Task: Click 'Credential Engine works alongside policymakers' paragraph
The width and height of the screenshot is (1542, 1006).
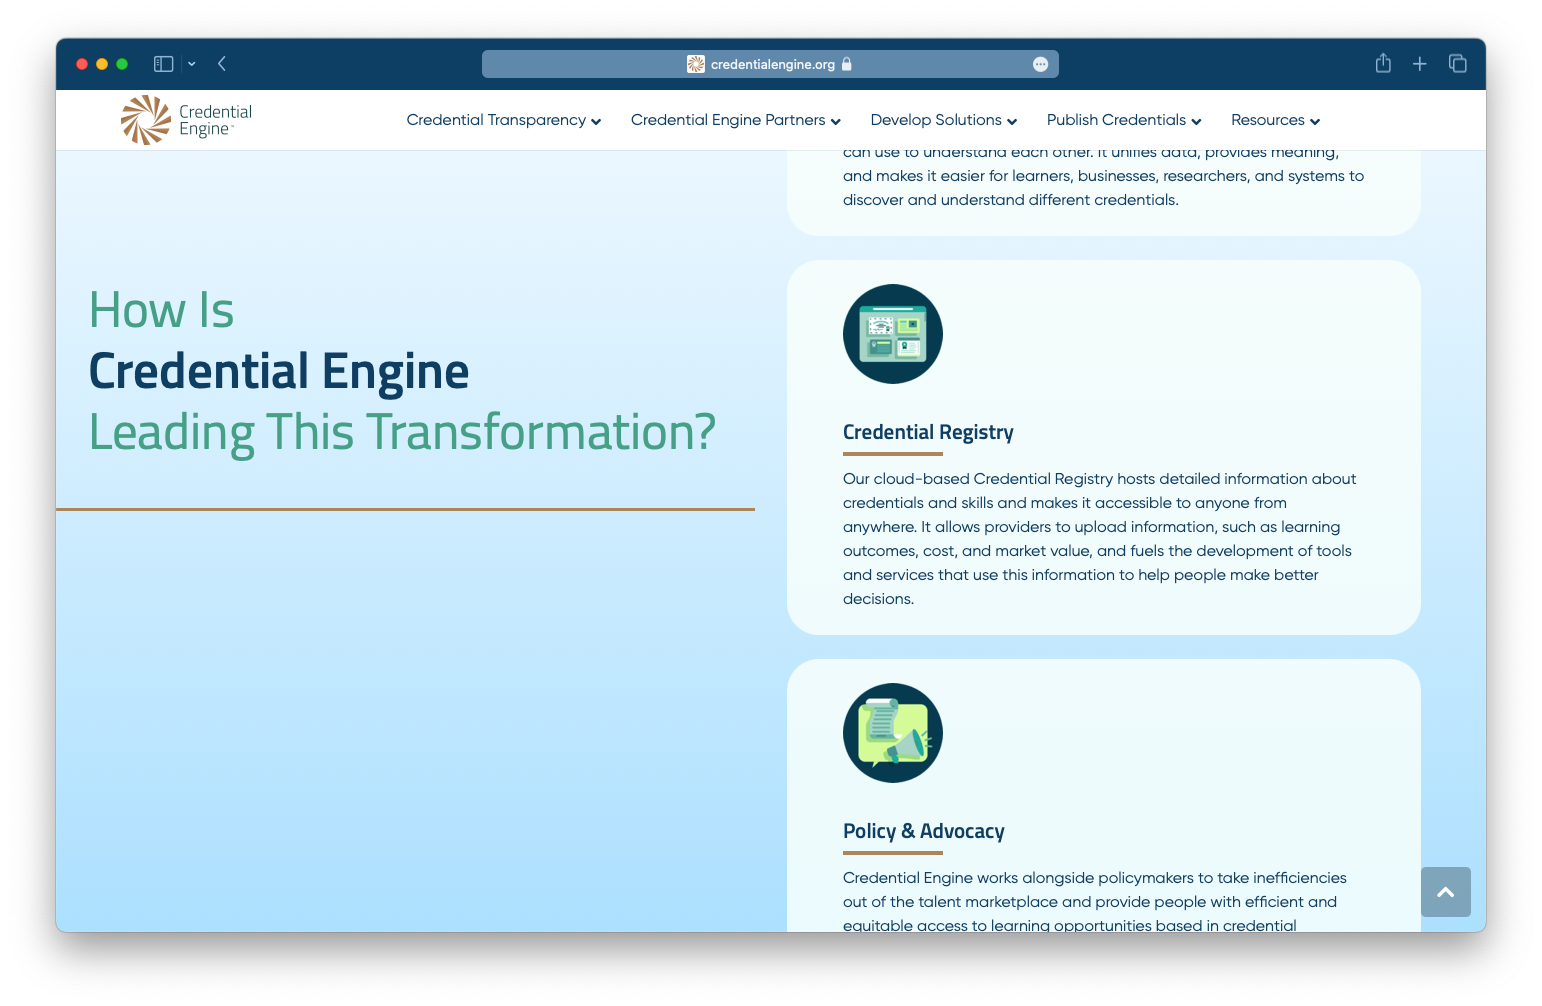Action: click(x=1095, y=901)
